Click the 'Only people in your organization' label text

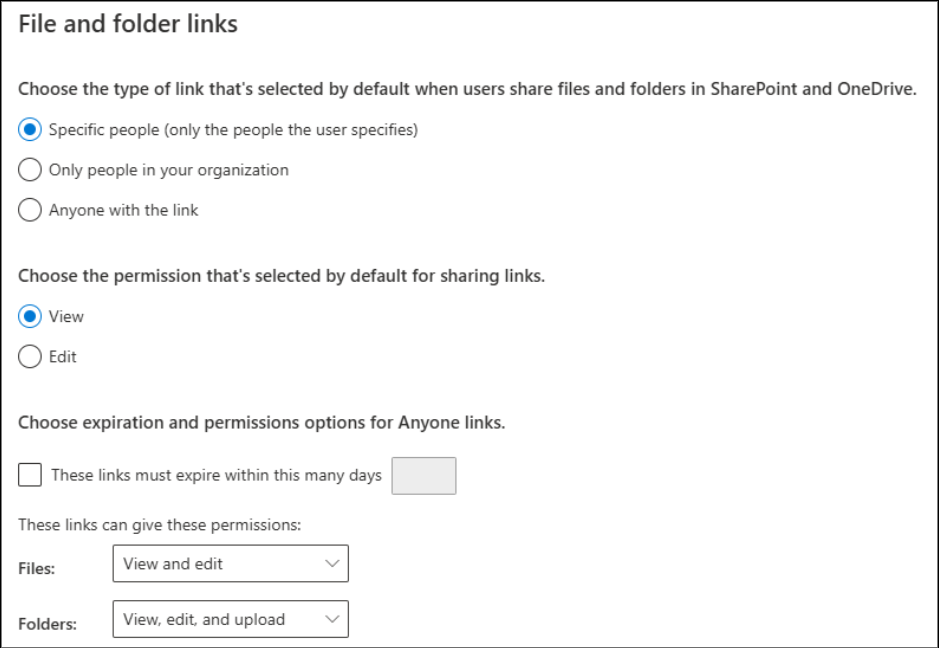[x=168, y=170]
